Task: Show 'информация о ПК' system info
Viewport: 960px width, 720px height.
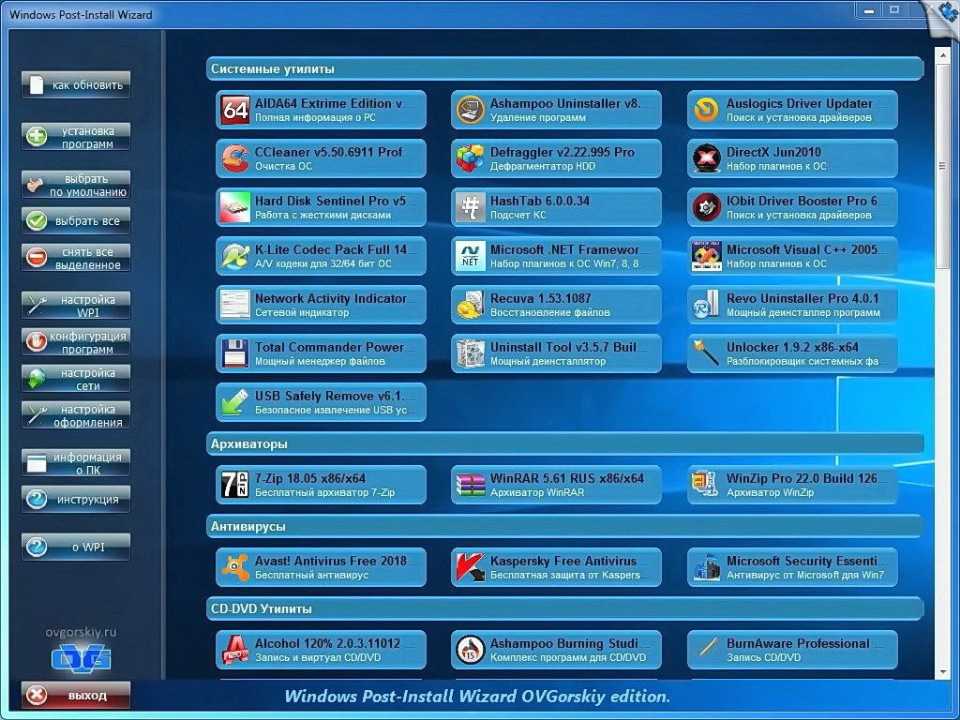Action: coord(76,463)
